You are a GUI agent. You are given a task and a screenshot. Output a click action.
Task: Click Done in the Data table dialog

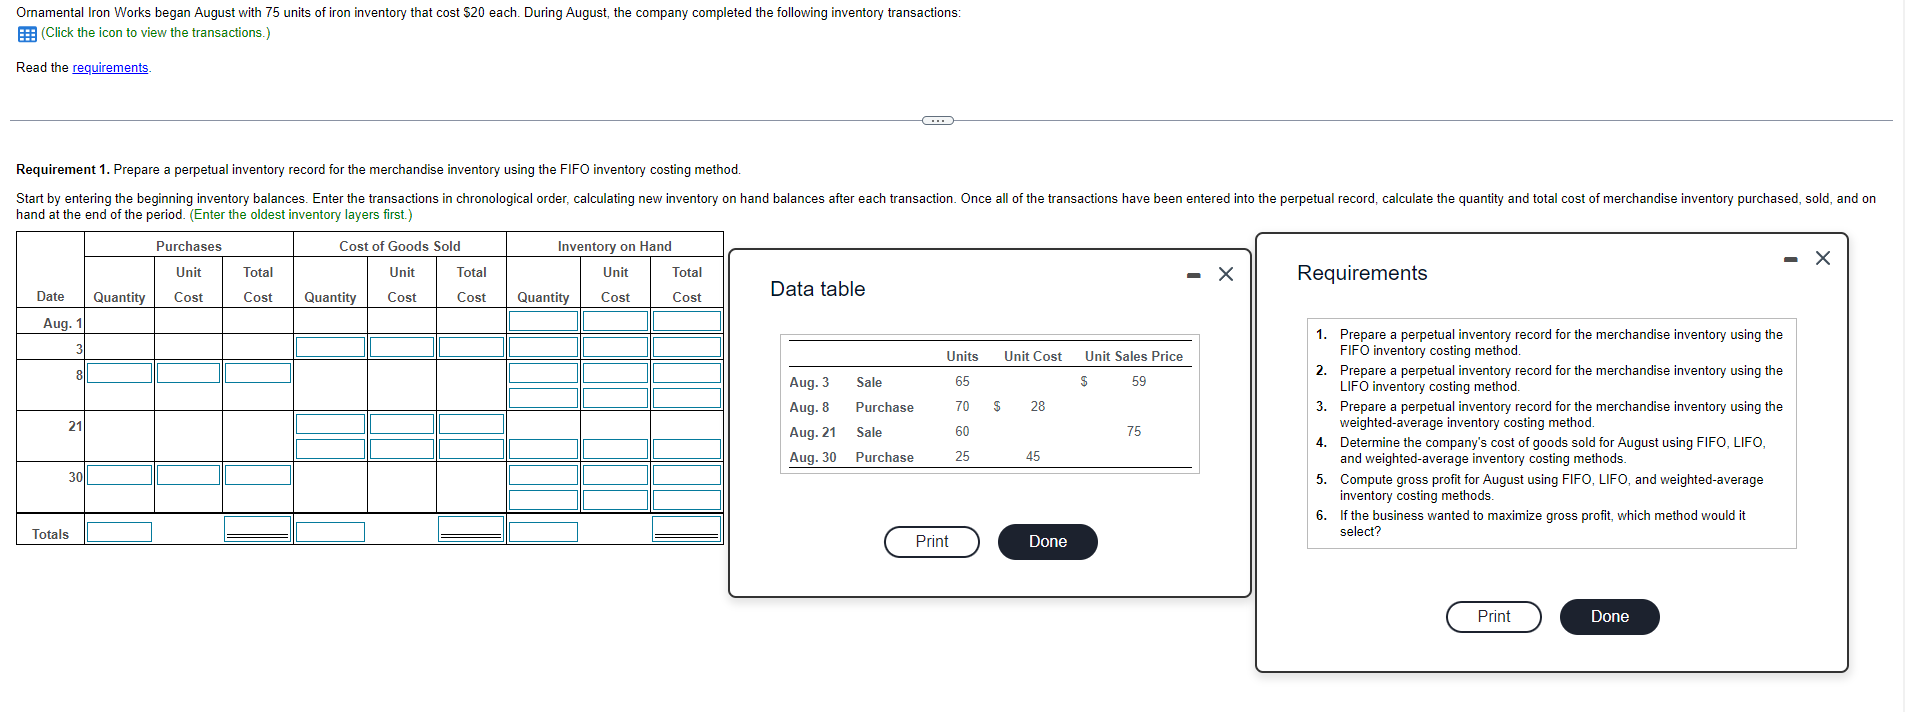coord(1048,542)
